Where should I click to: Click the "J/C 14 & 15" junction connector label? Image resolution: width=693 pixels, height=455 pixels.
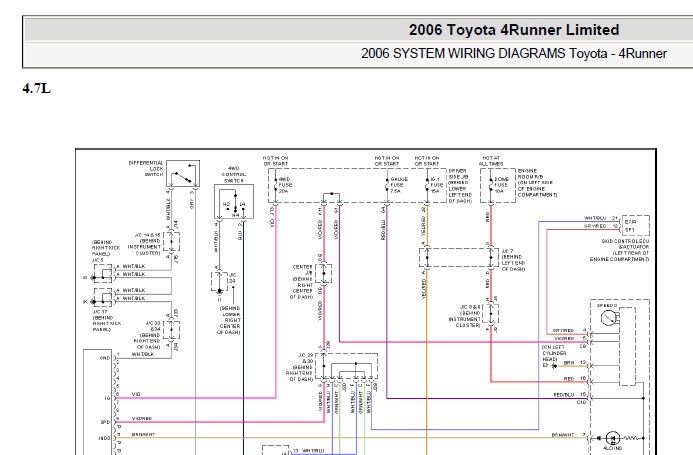144,244
